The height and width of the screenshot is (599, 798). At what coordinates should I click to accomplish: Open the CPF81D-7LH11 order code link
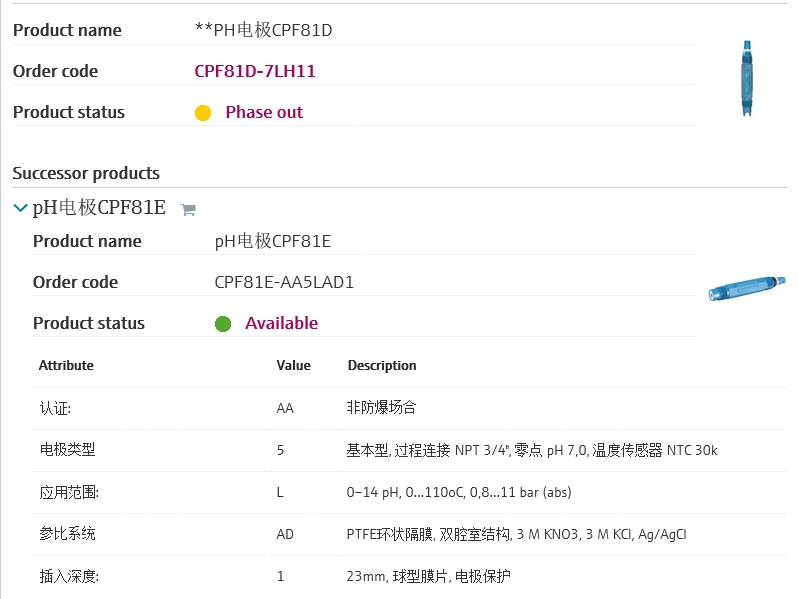point(255,71)
